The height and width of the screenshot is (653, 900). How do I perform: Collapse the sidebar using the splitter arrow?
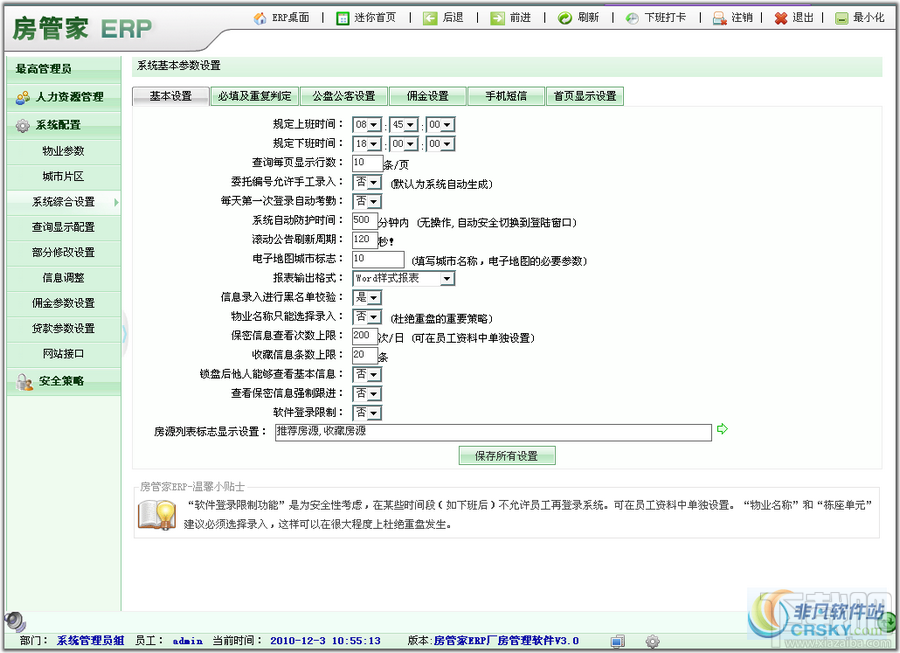click(125, 333)
